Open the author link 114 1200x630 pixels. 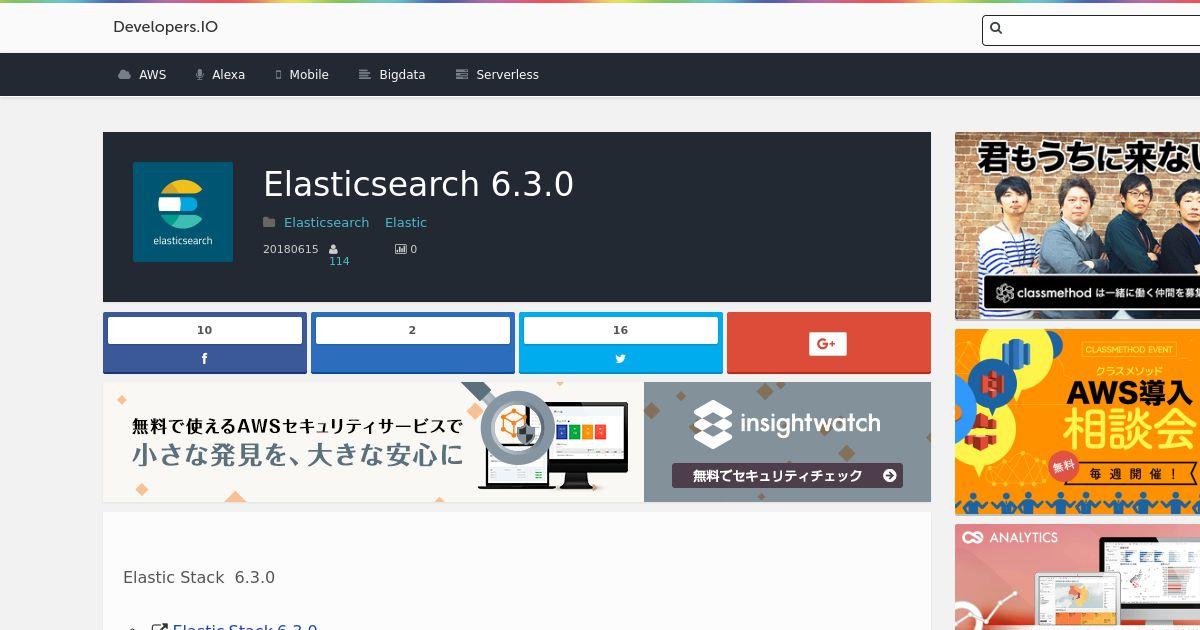tap(339, 261)
